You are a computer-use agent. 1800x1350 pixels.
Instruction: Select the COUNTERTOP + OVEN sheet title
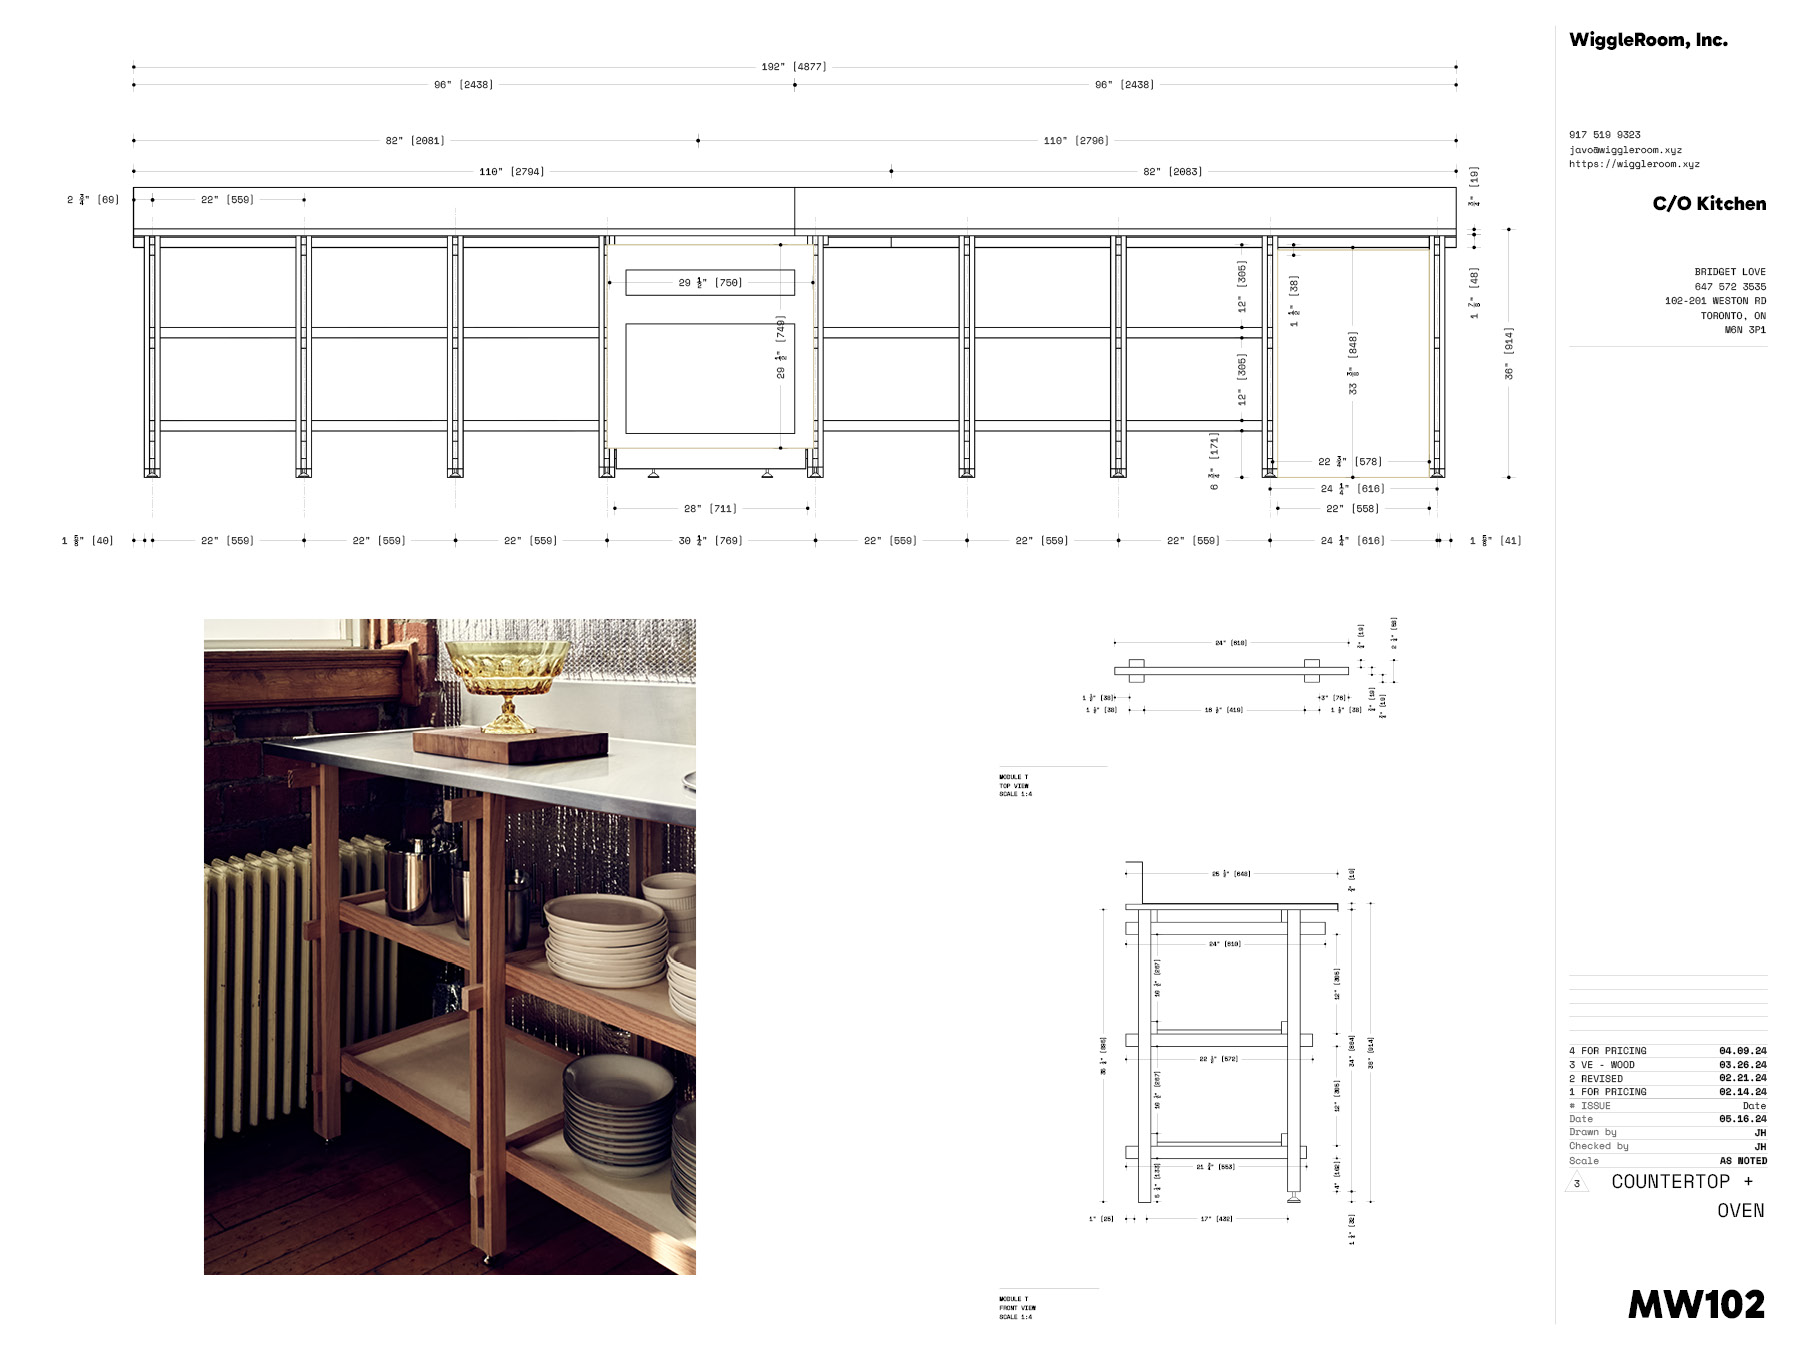1686,1196
